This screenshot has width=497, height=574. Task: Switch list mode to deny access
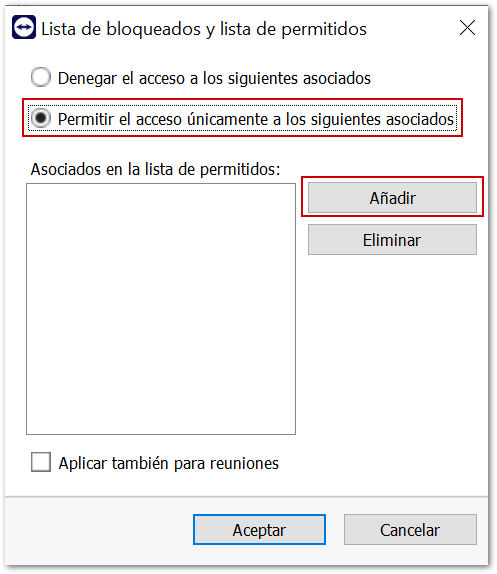(x=41, y=77)
